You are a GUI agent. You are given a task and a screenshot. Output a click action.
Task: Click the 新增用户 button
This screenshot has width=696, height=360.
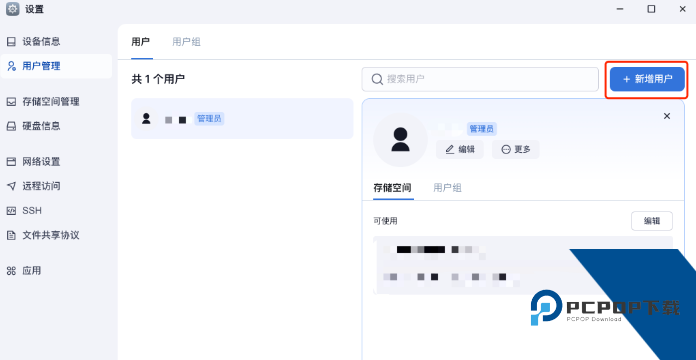coord(647,79)
